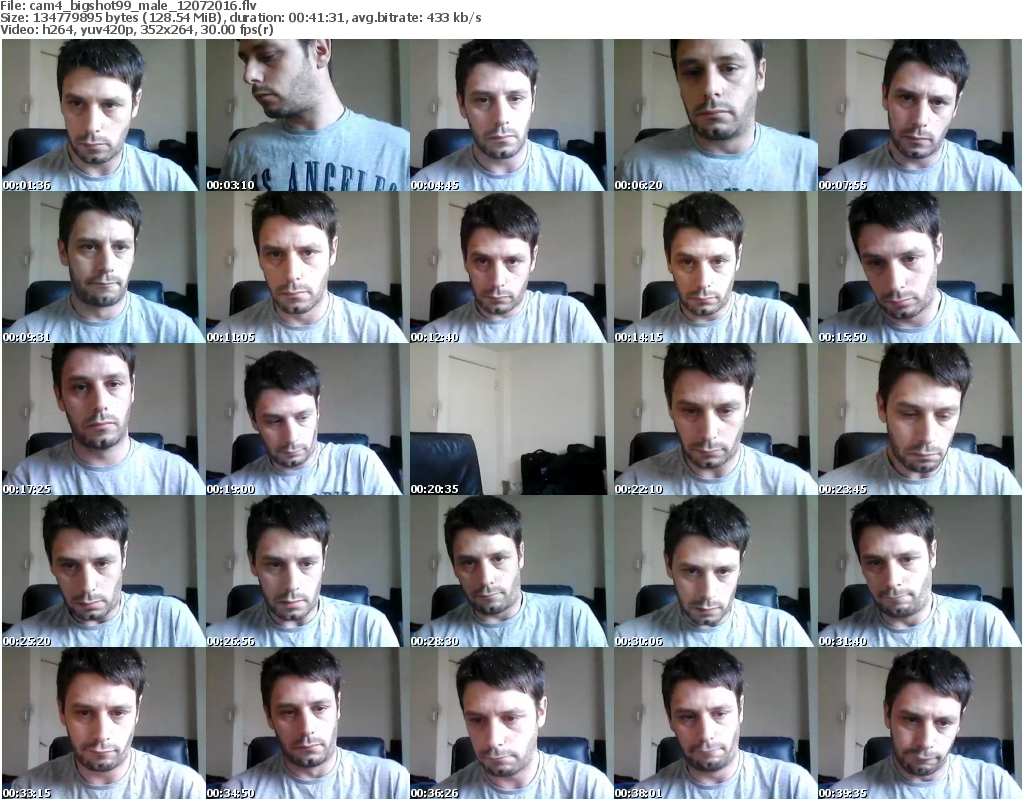The width and height of the screenshot is (1024, 799).
Task: Open the thumbnail timestamped 00:22:10
Action: coord(716,419)
